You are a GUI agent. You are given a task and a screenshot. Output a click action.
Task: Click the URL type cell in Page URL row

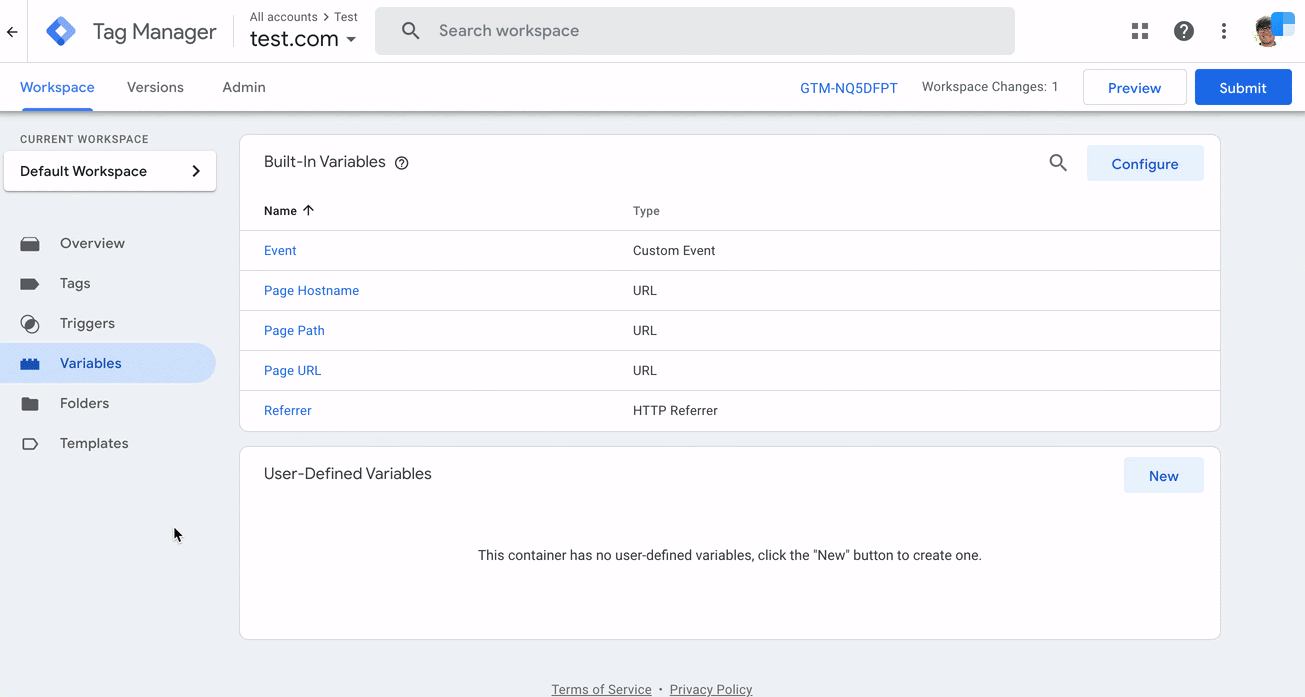pos(645,371)
